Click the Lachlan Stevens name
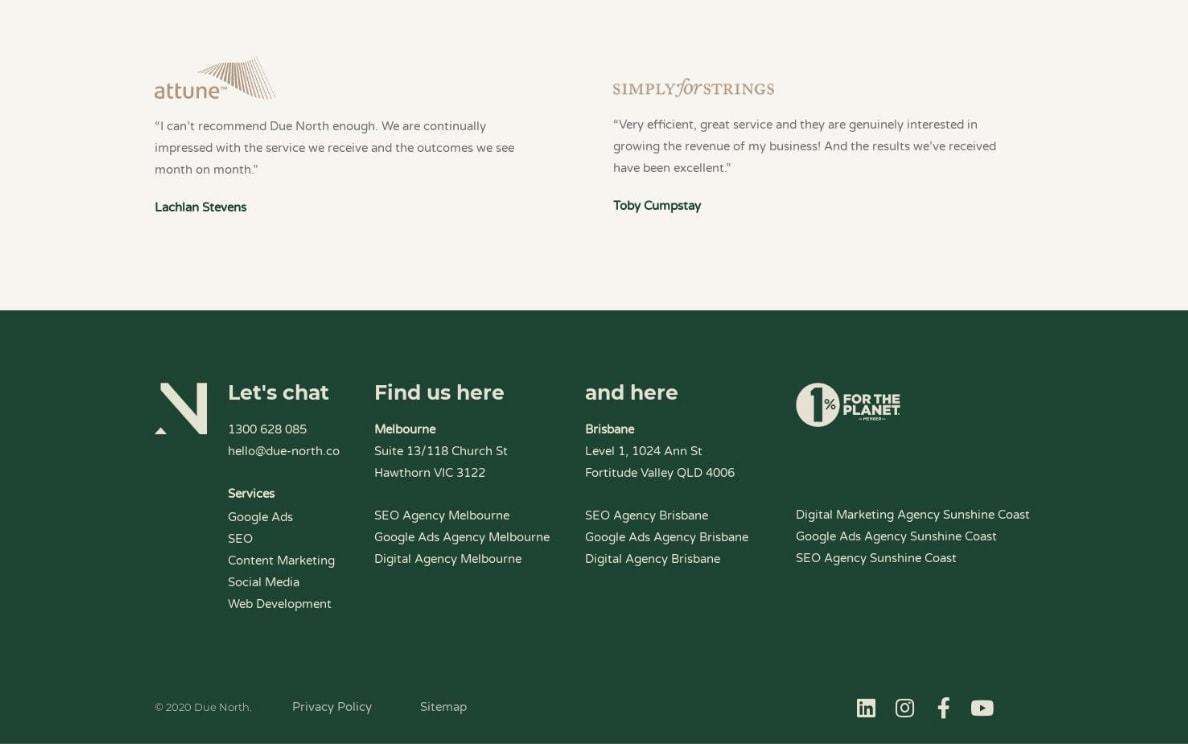This screenshot has height=744, width=1188. click(x=201, y=207)
